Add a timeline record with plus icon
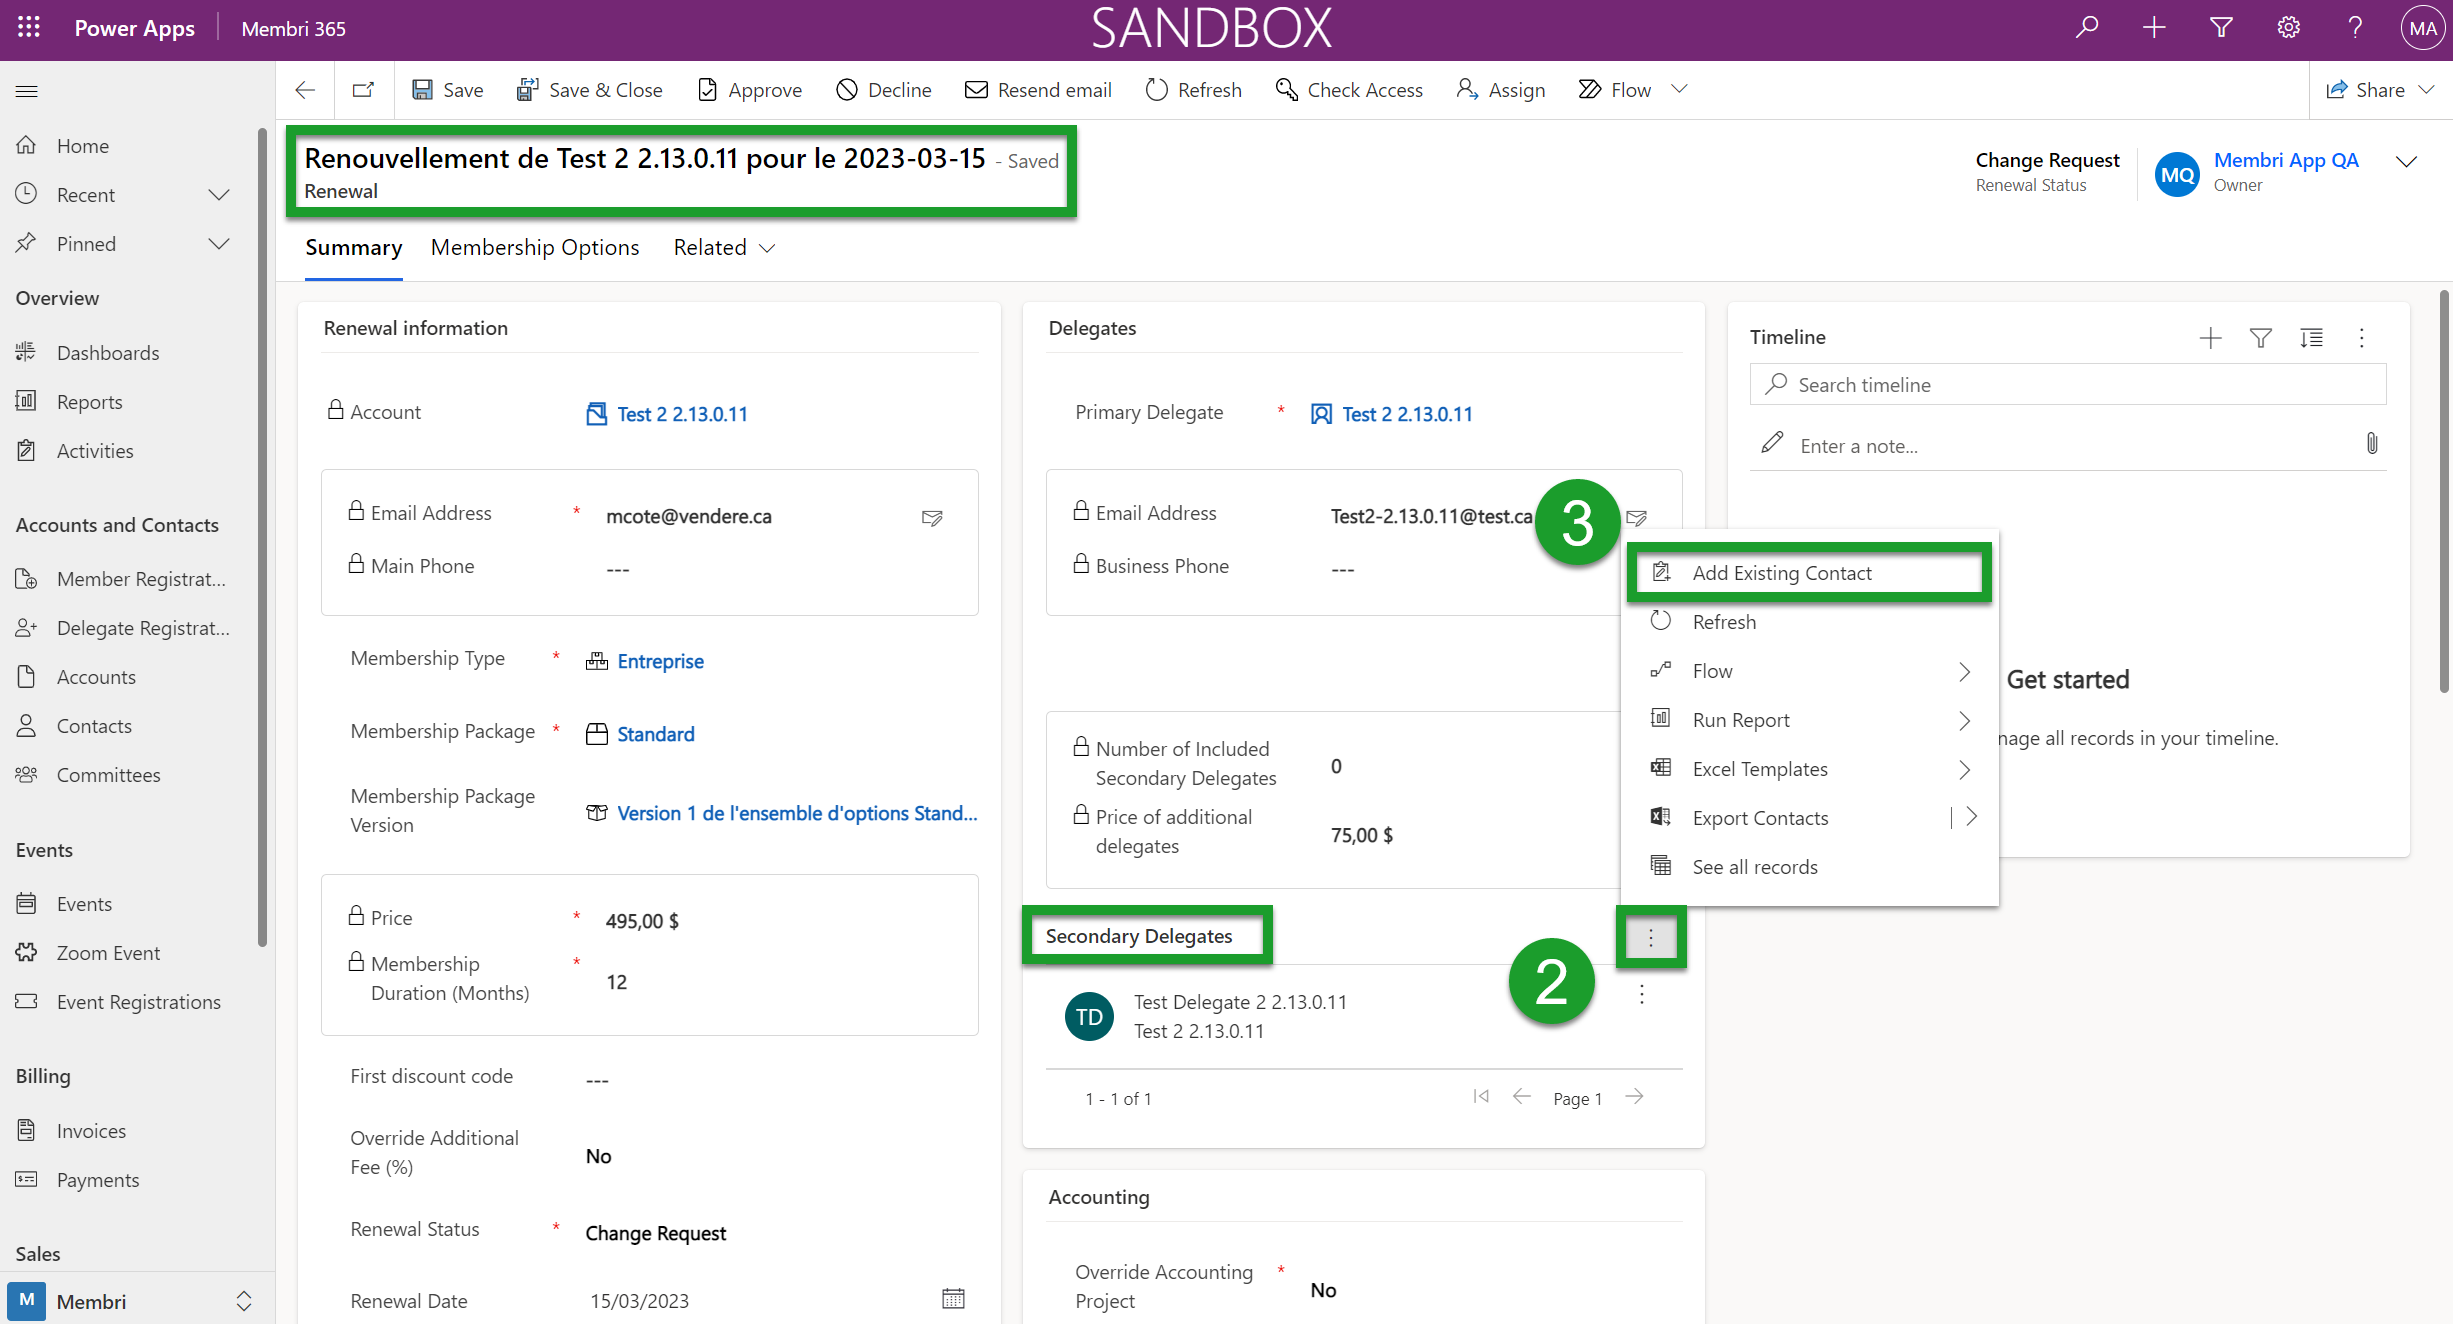2453x1324 pixels. (2210, 338)
